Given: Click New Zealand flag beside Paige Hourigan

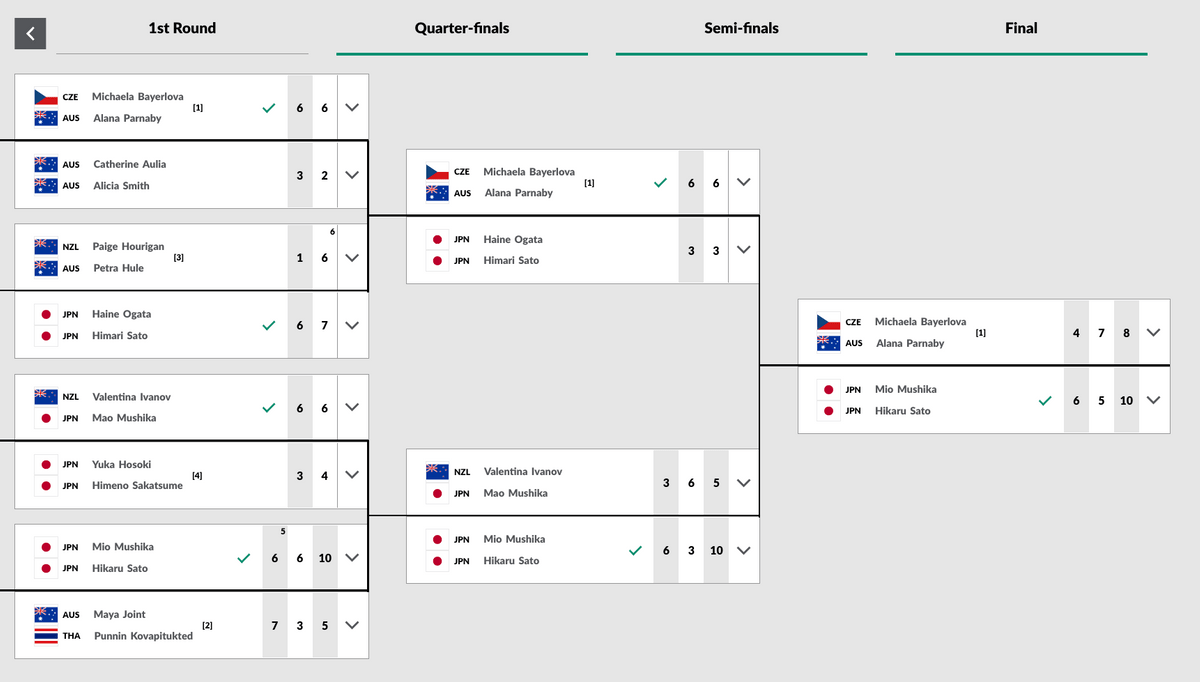Looking at the screenshot, I should [x=46, y=246].
